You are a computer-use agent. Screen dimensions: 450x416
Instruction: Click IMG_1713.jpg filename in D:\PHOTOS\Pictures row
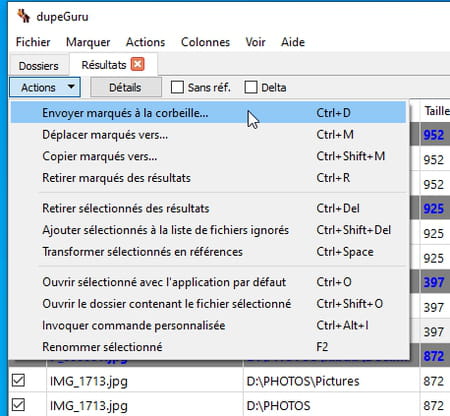point(89,381)
